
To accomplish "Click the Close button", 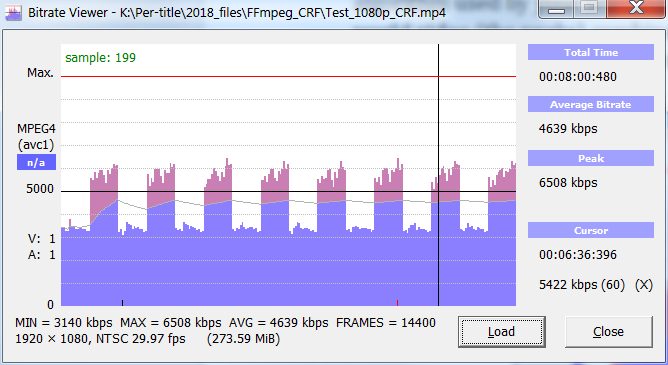I will 608,332.
